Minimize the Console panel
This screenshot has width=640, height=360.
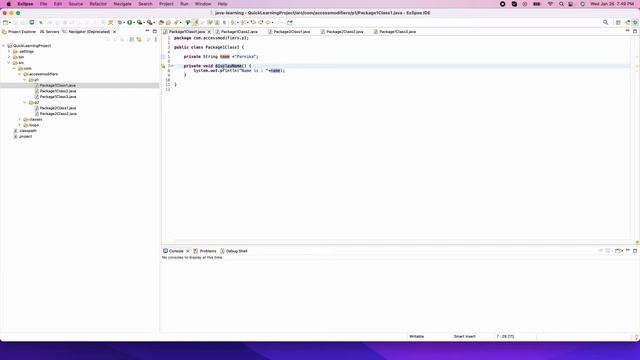coord(628,250)
